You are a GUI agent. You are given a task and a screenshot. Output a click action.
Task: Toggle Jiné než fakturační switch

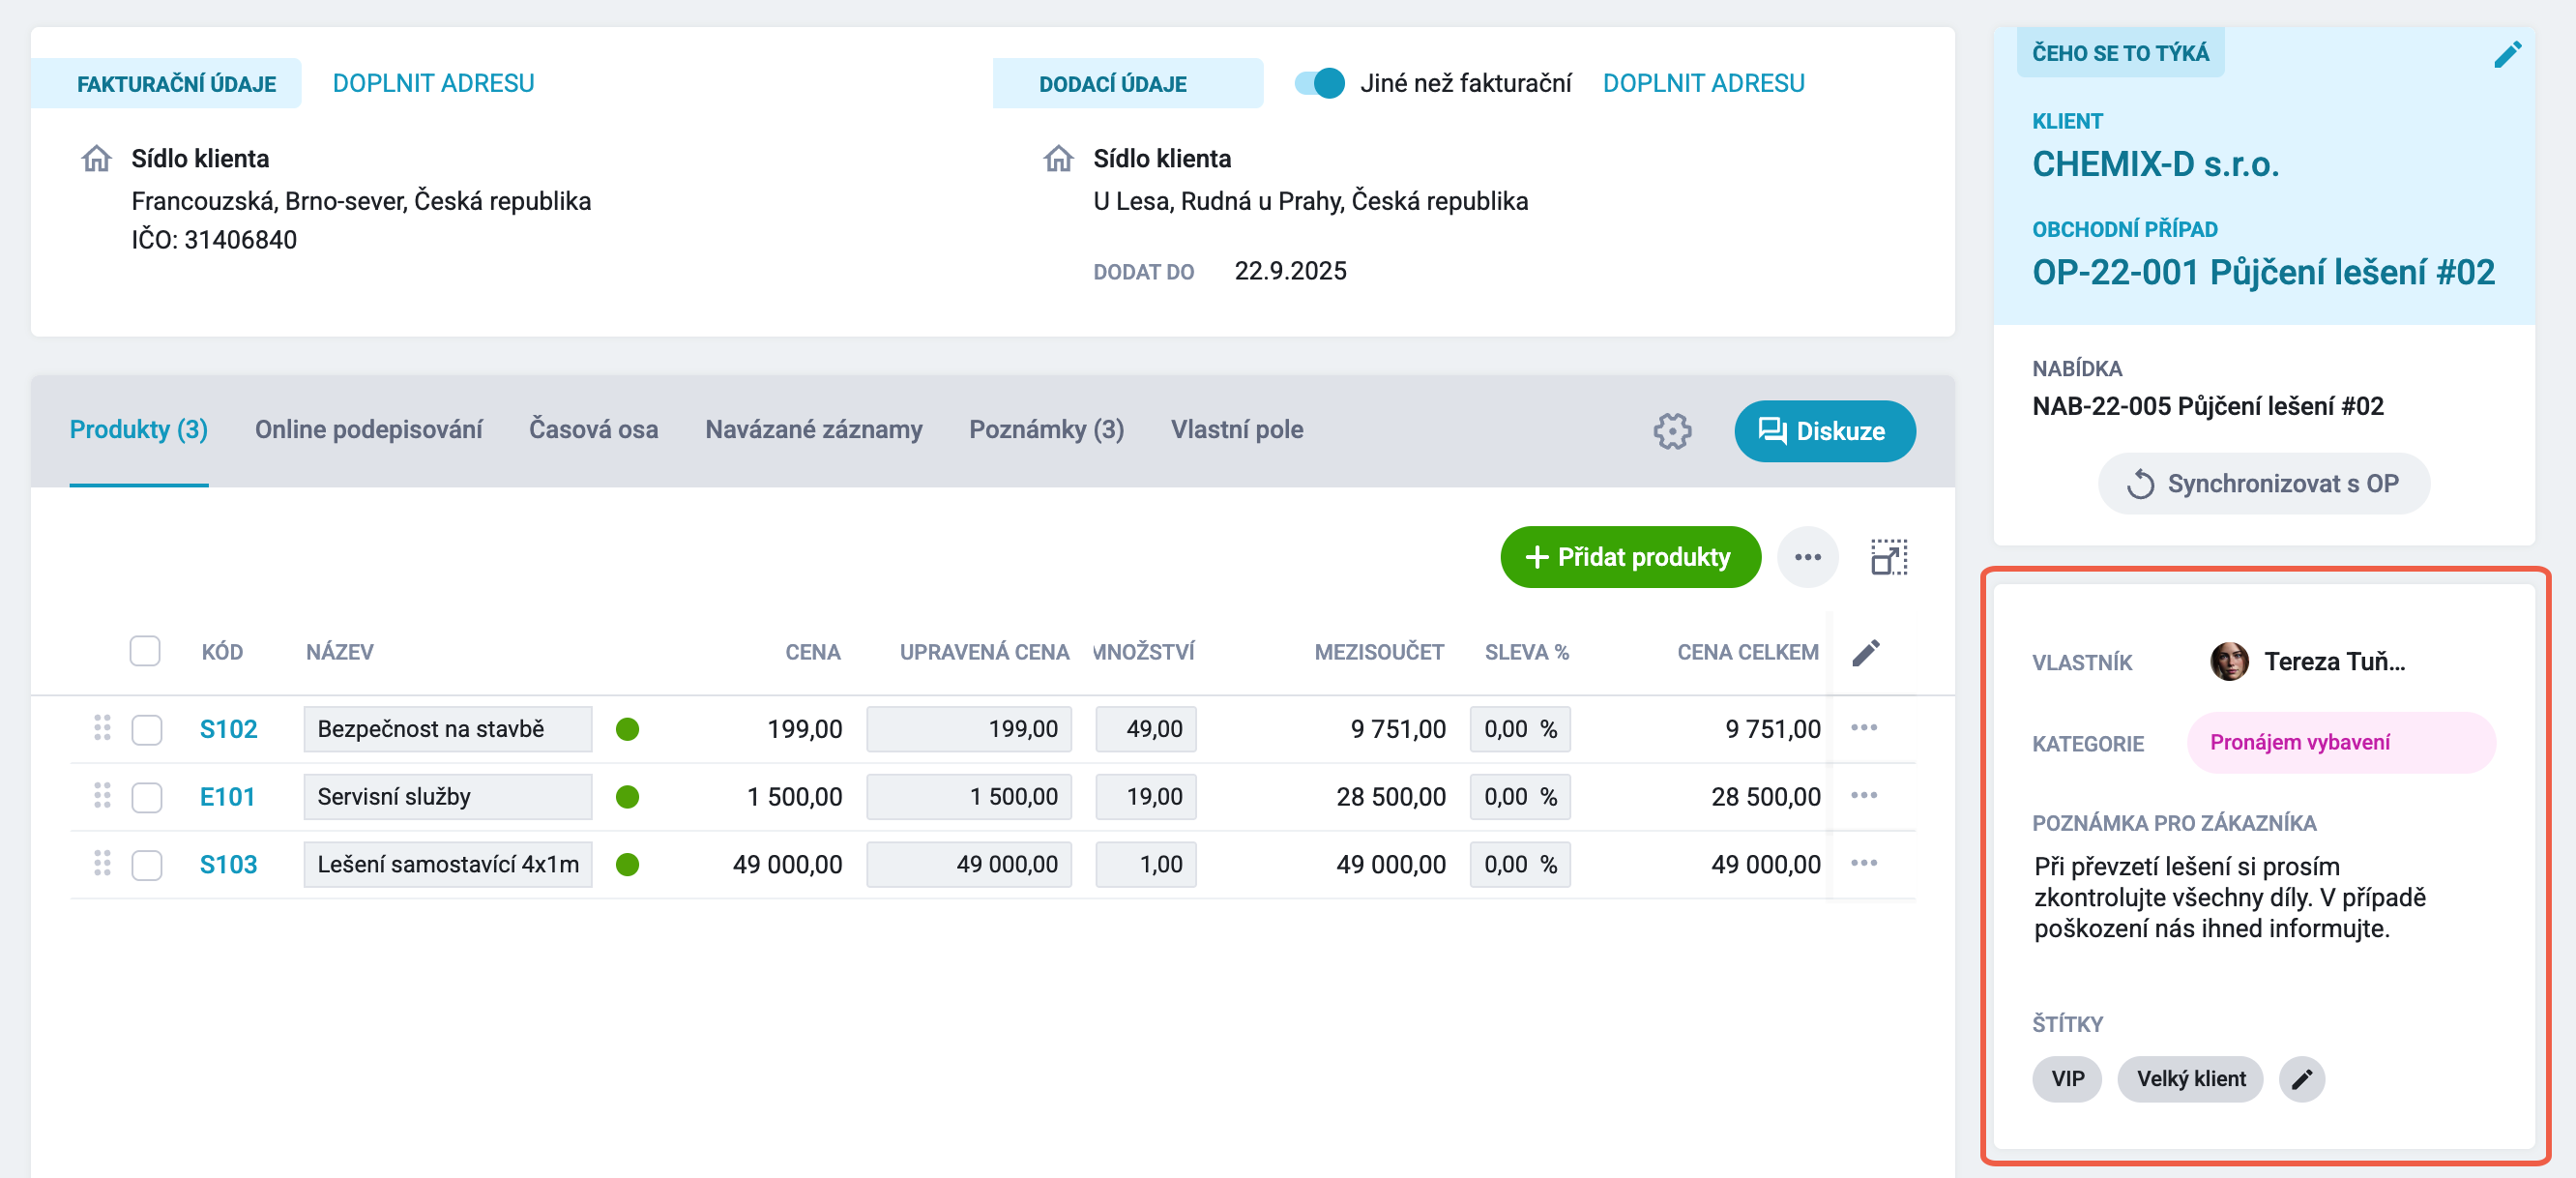(x=1318, y=83)
